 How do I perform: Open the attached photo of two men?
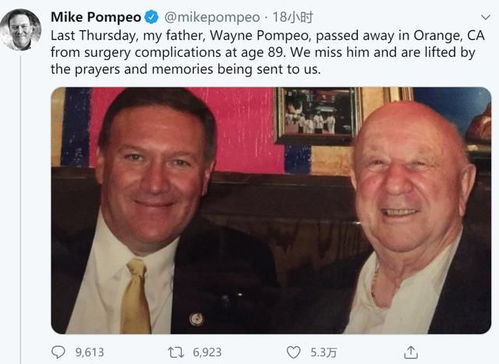point(271,210)
